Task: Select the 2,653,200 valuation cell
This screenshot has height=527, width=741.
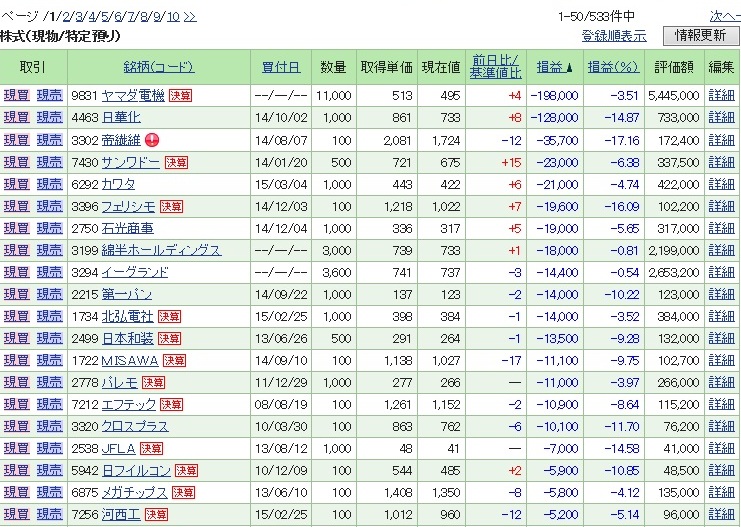Action: [673, 272]
